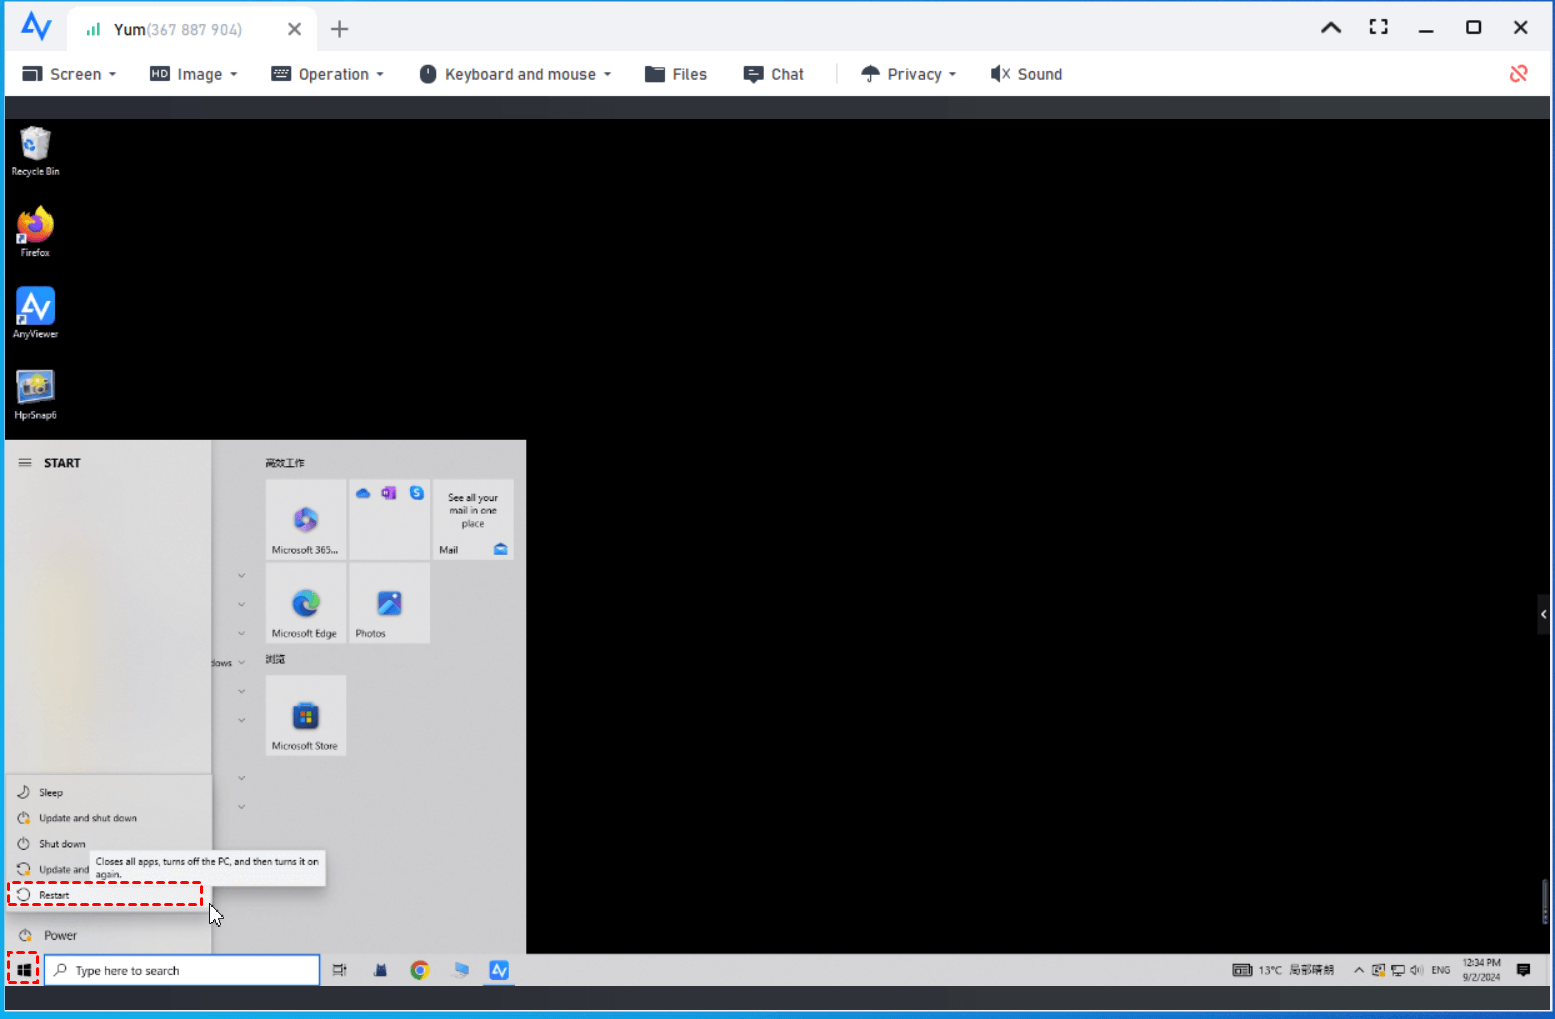Image resolution: width=1555 pixels, height=1019 pixels.
Task: Open new connection tab with plus
Action: coord(340,29)
